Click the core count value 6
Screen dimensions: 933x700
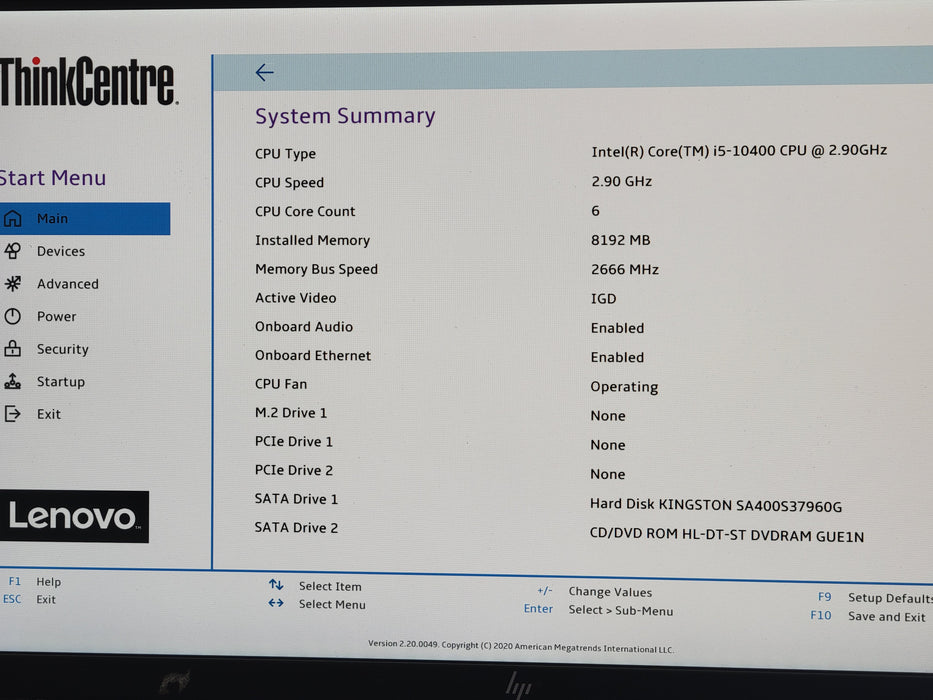coord(595,211)
